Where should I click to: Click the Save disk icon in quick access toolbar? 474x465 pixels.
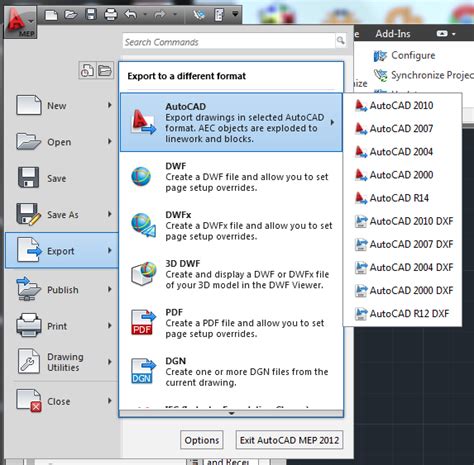pos(91,15)
